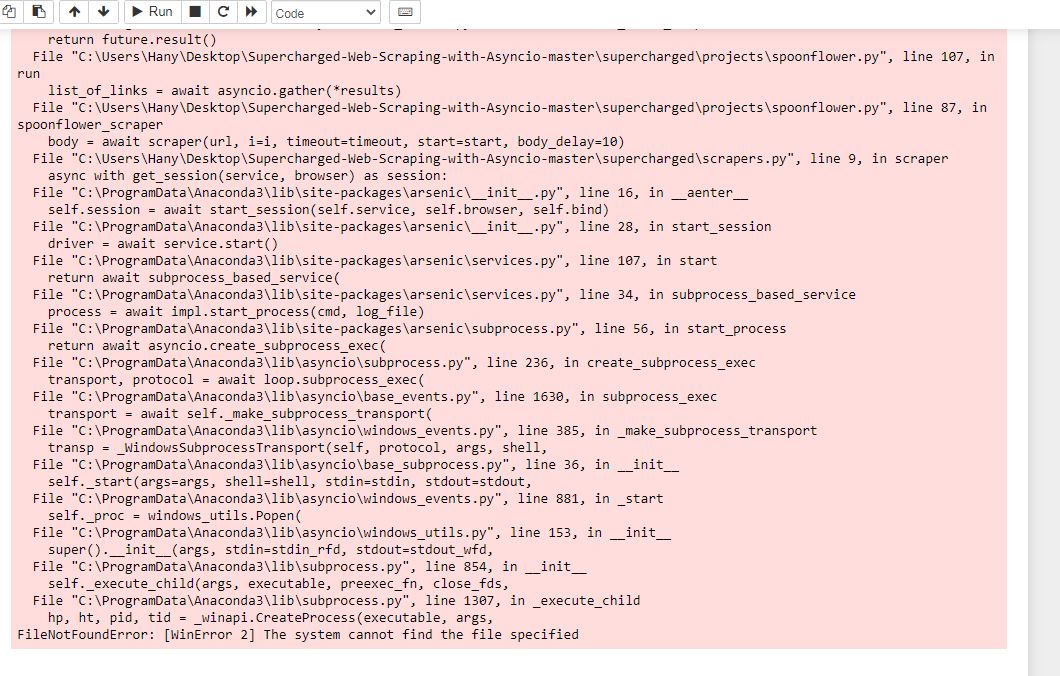Click the windows_events.py line 881 in _start entry
The image size is (1060, 676).
pos(348,499)
